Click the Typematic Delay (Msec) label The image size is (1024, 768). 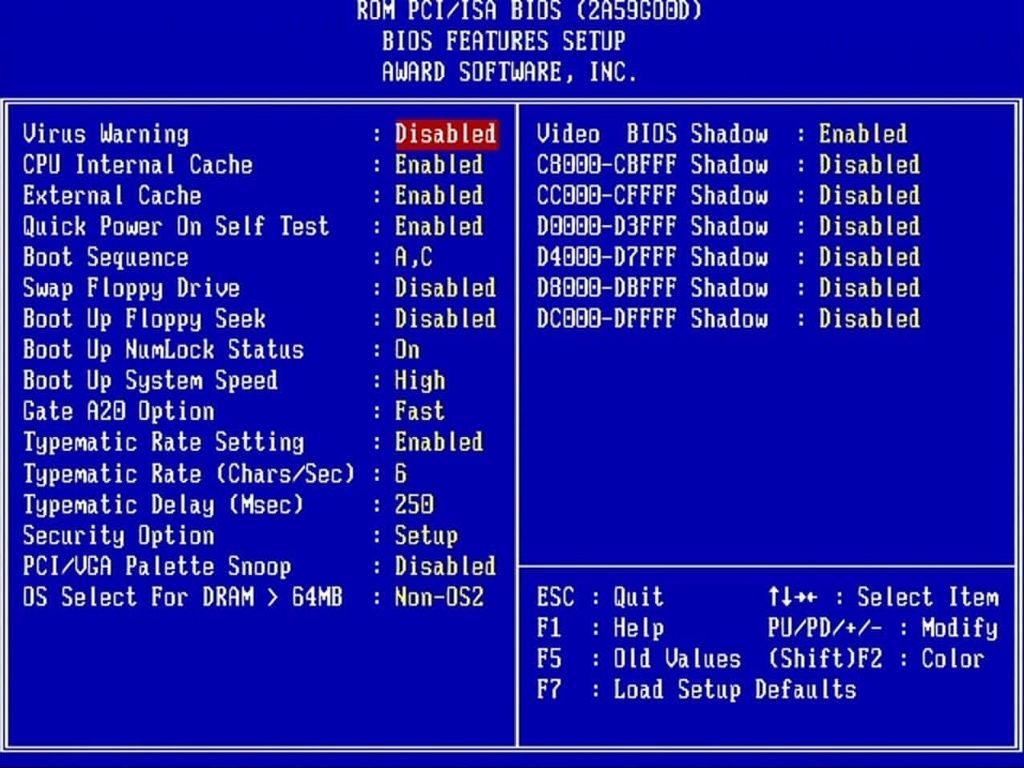coord(163,505)
